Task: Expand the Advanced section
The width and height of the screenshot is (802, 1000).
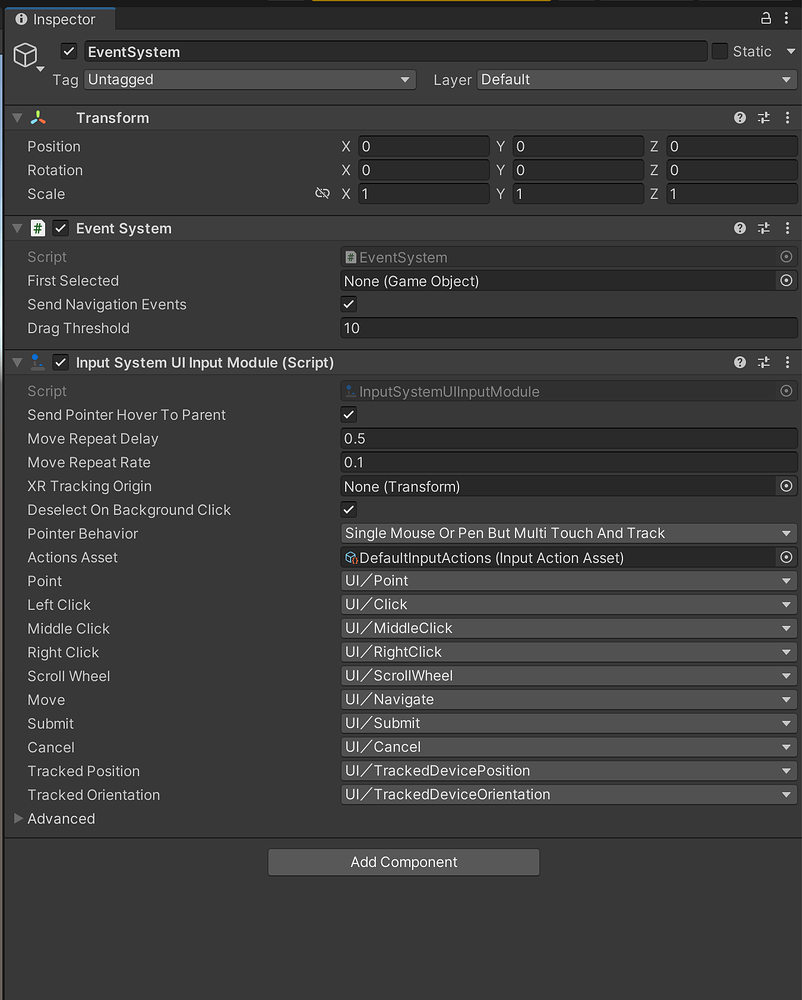Action: [x=18, y=818]
